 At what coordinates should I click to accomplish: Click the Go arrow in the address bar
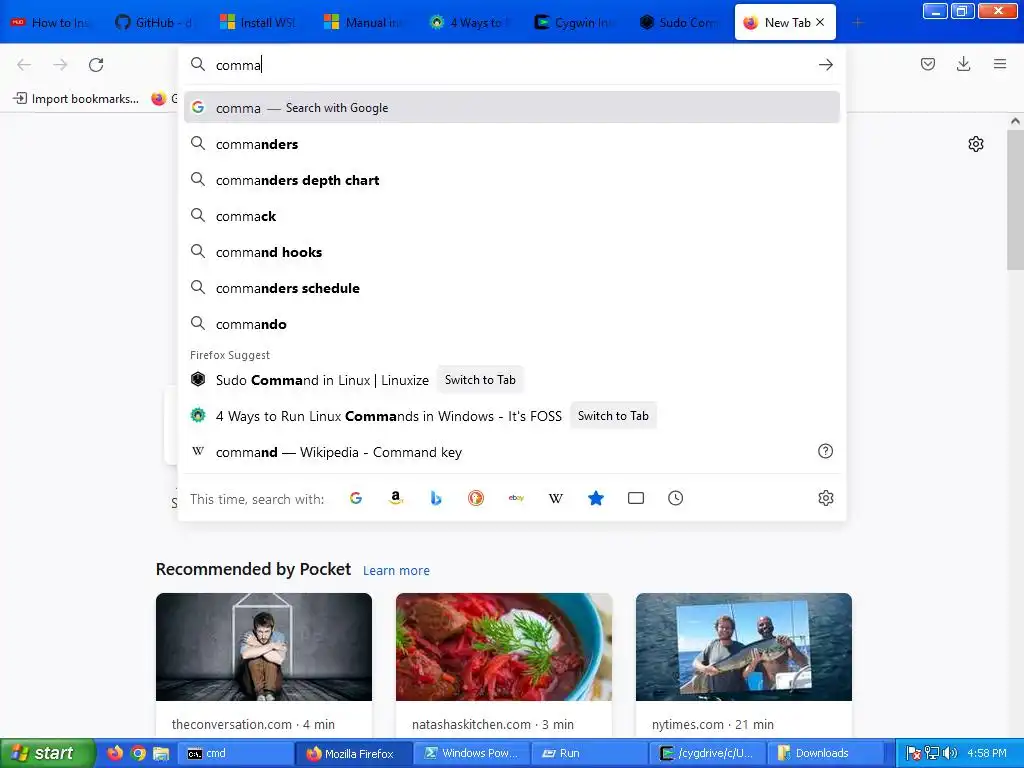(x=825, y=65)
